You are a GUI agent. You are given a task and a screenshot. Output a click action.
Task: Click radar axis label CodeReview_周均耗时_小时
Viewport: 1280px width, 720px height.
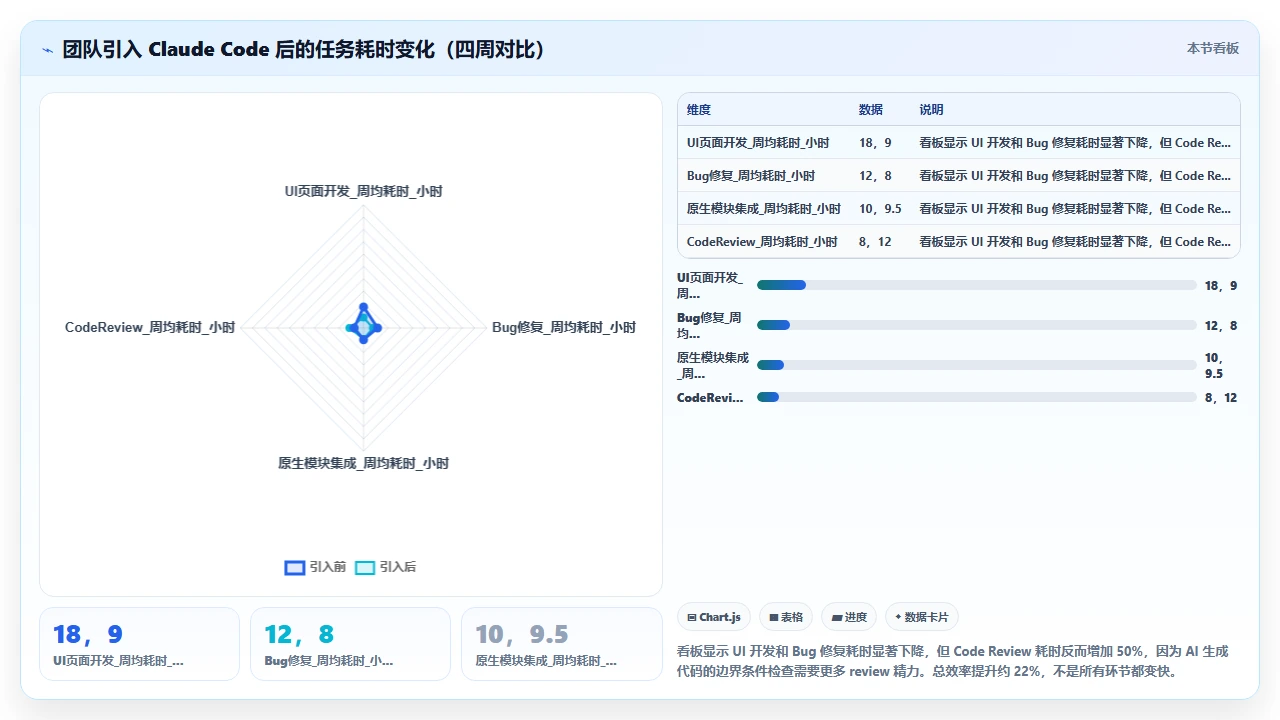click(x=150, y=327)
